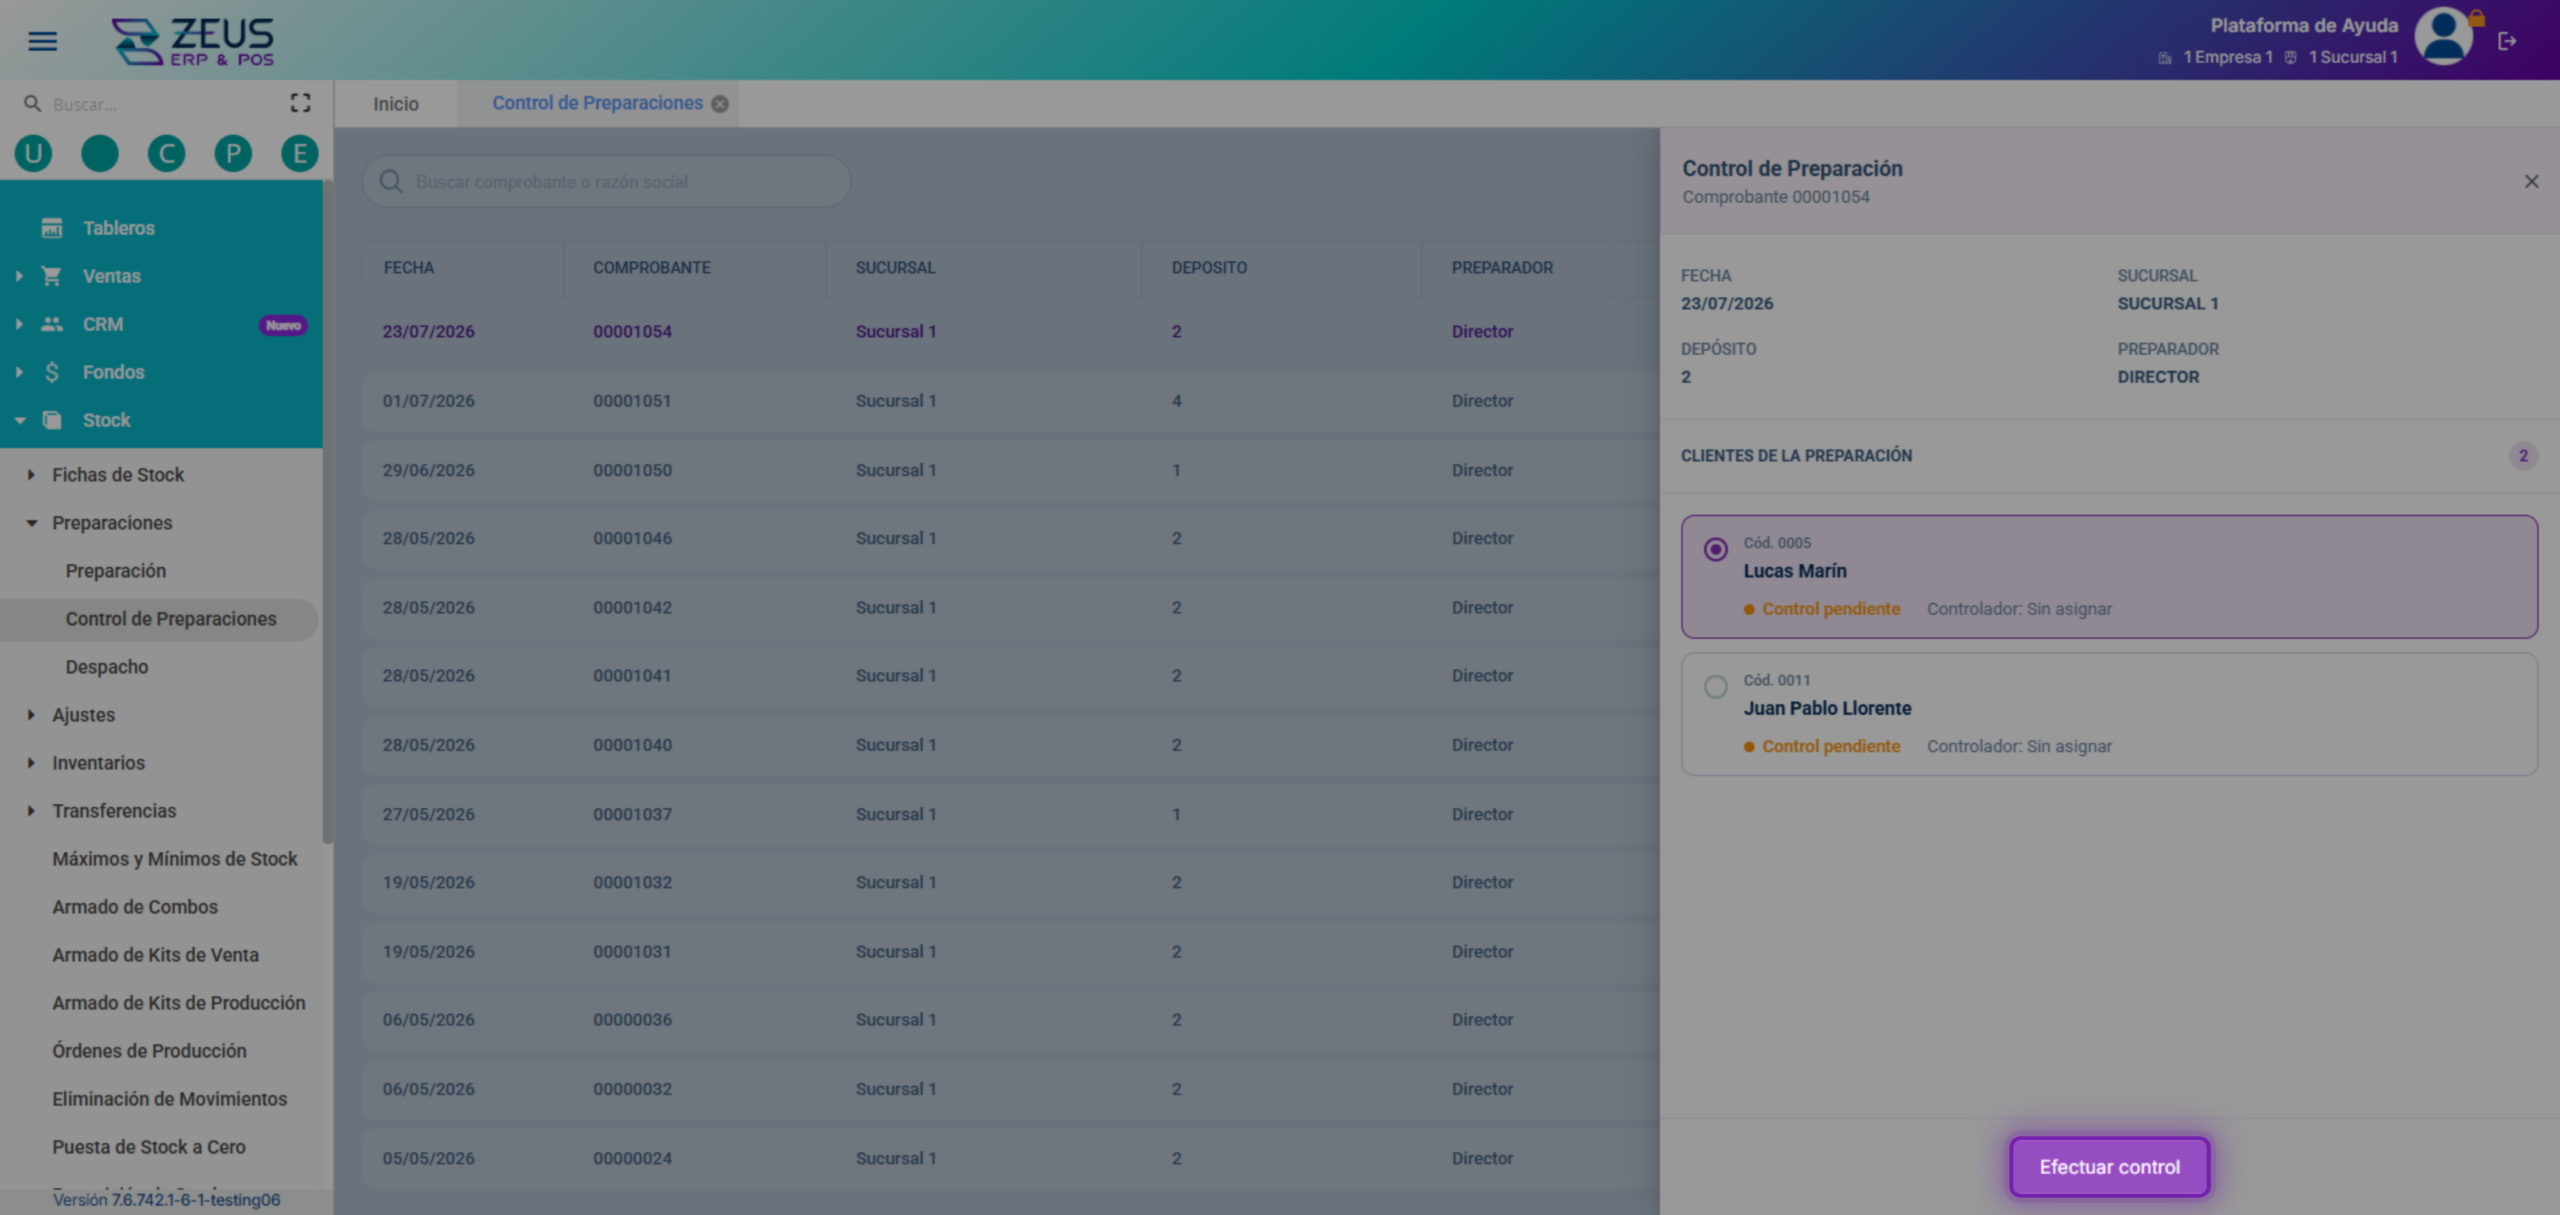
Task: Click the clients count badge 2
Action: [x=2523, y=456]
